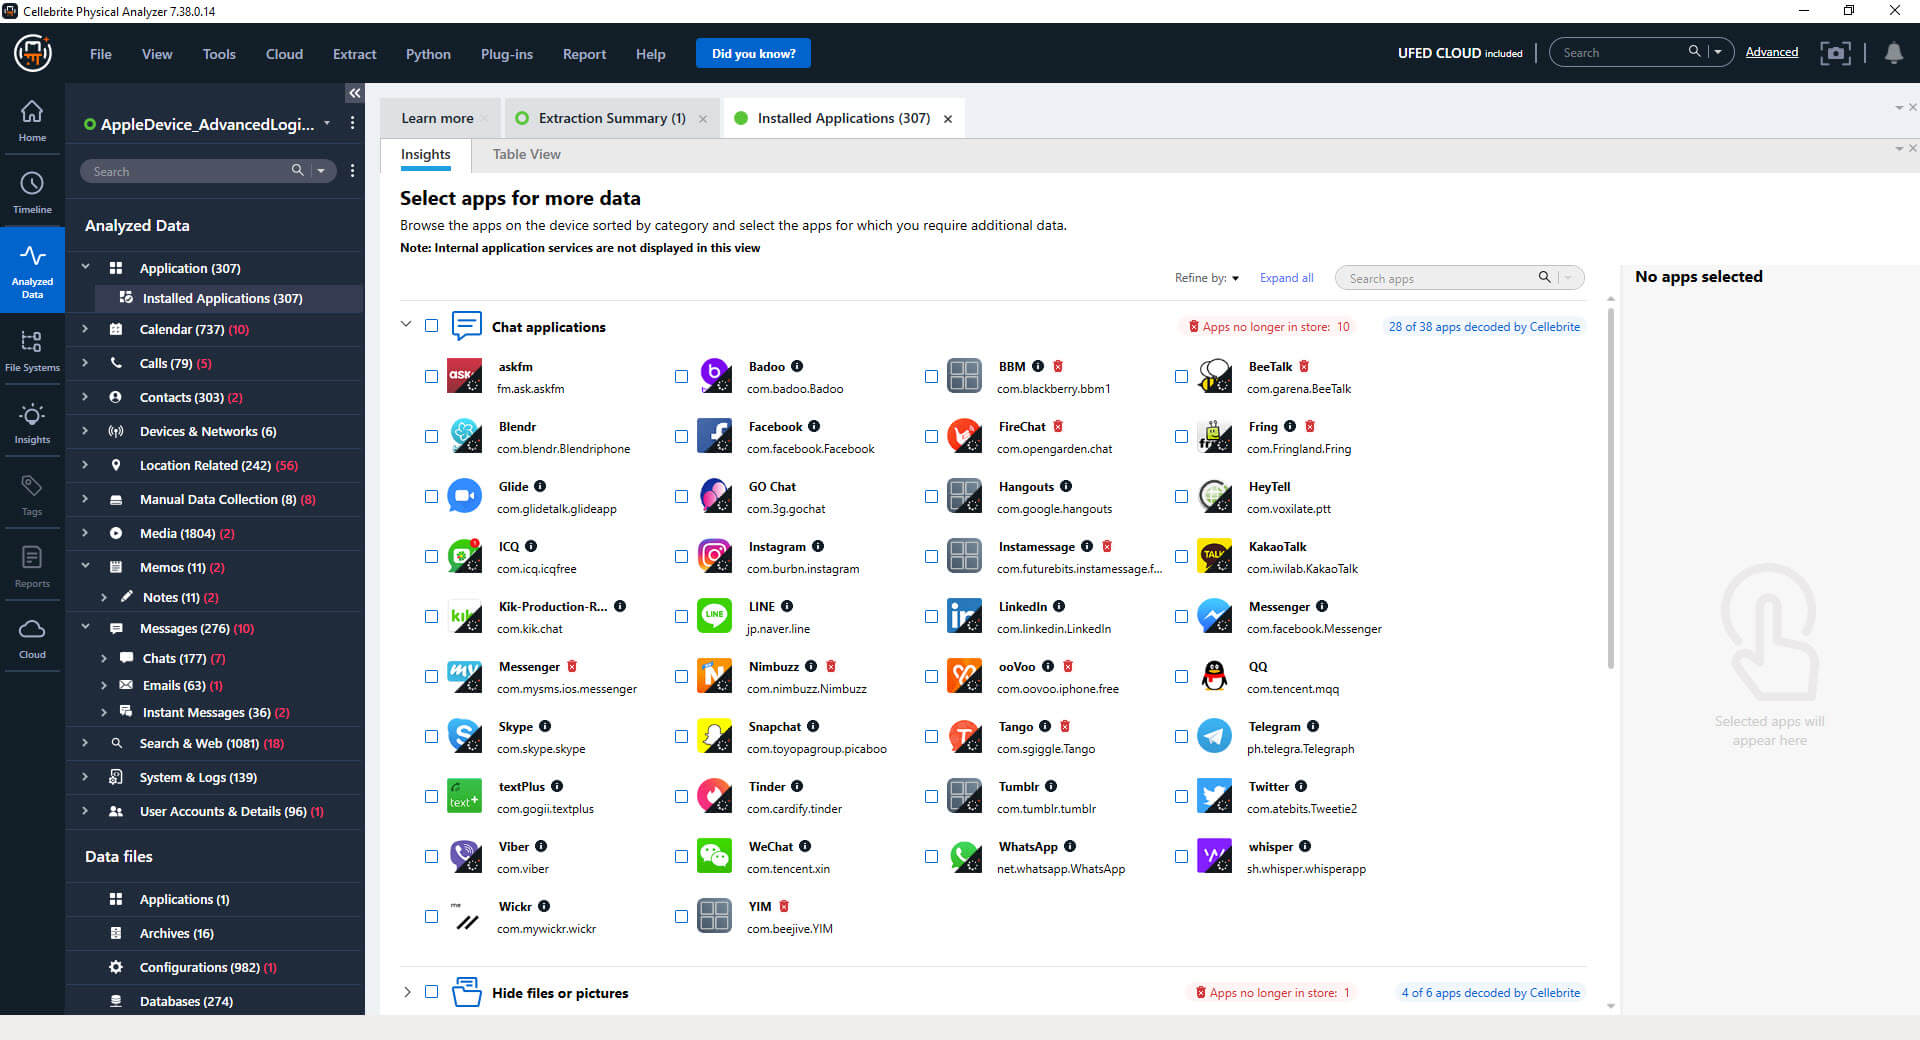Click 28 of 38 apps decoded link

[x=1484, y=327]
